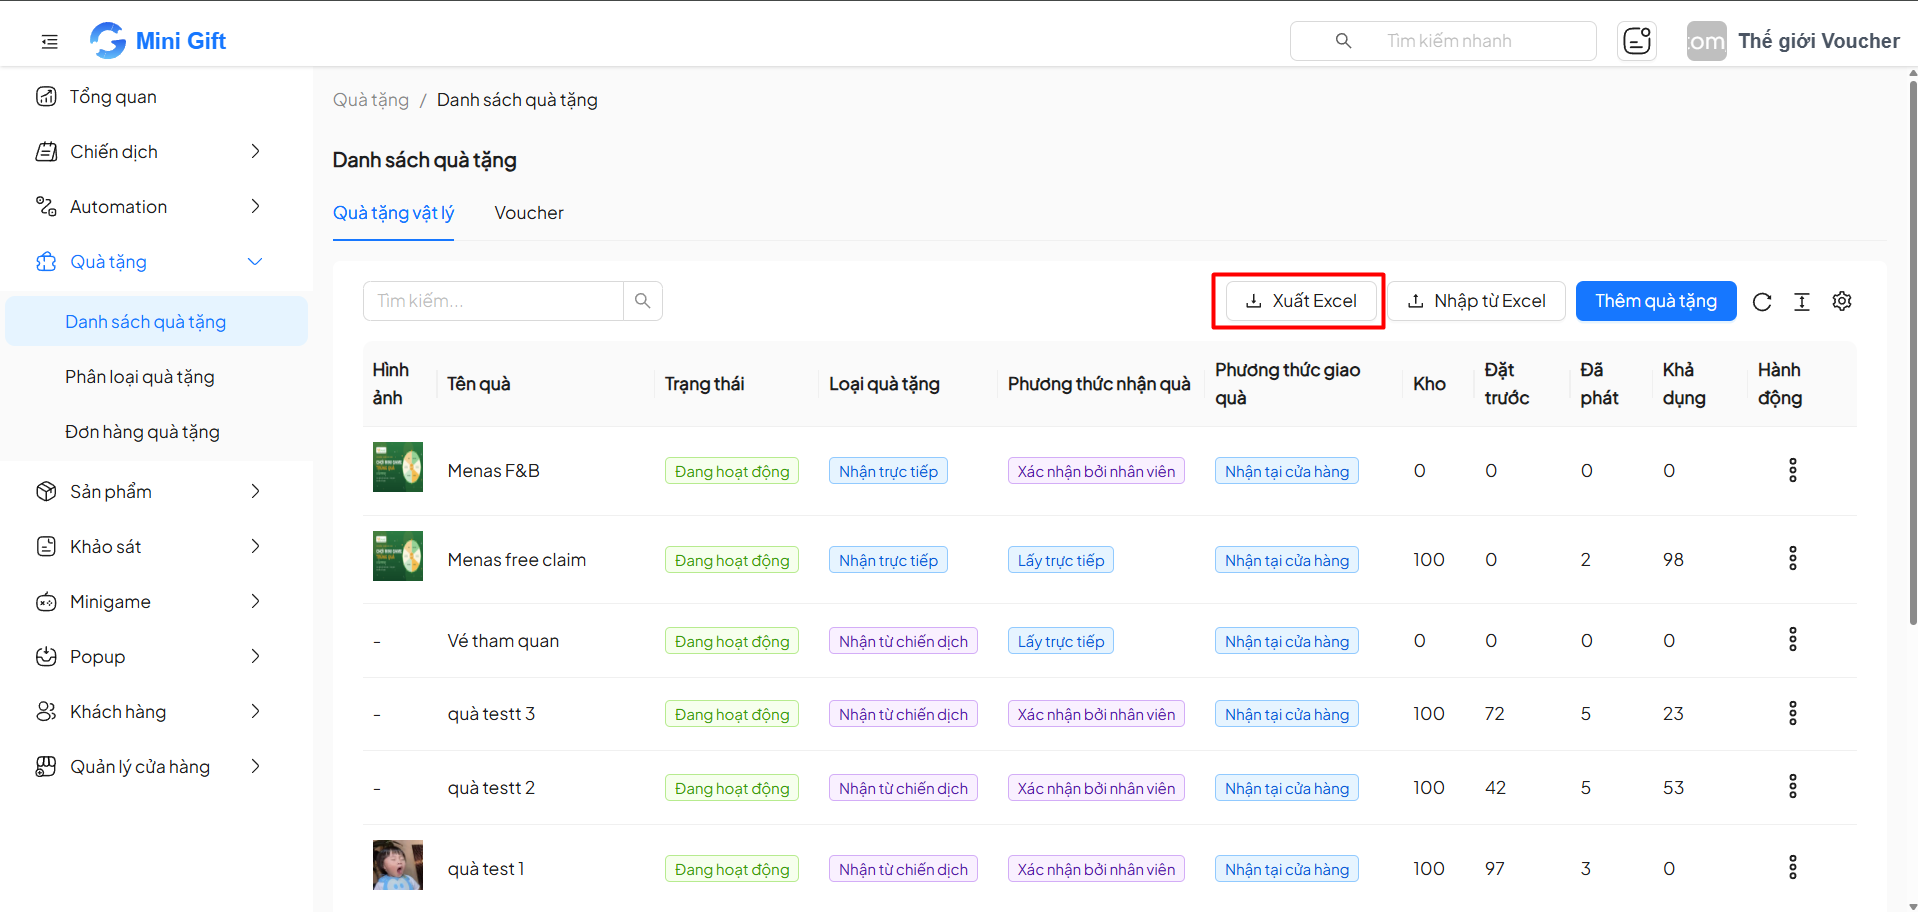Expand the Automation menu
Image resolution: width=1918 pixels, height=912 pixels.
[155, 207]
